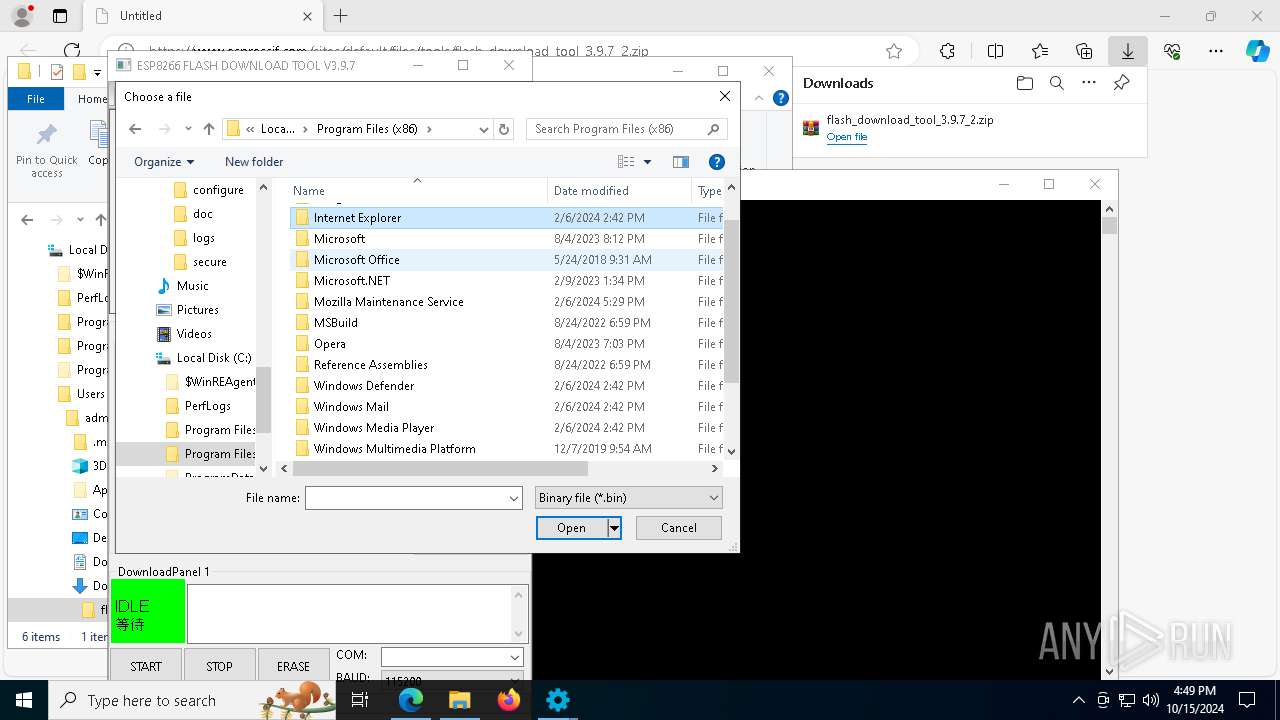
Task: Click the Open button
Action: [571, 528]
